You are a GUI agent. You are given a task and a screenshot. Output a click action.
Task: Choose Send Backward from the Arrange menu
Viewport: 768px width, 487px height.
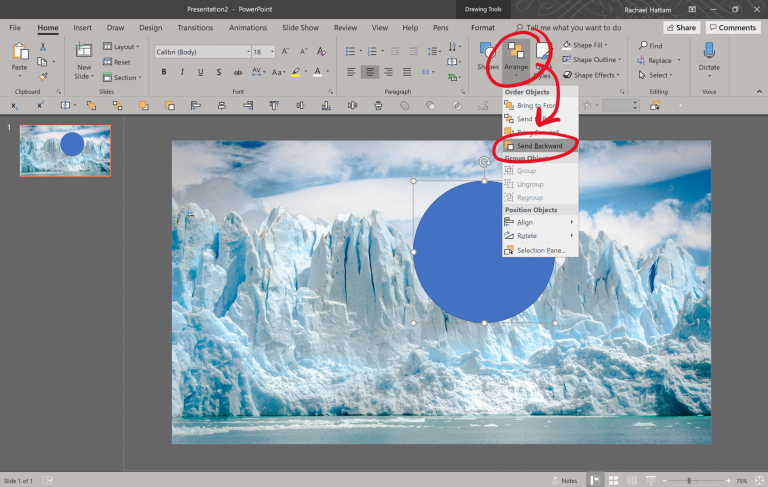[539, 146]
